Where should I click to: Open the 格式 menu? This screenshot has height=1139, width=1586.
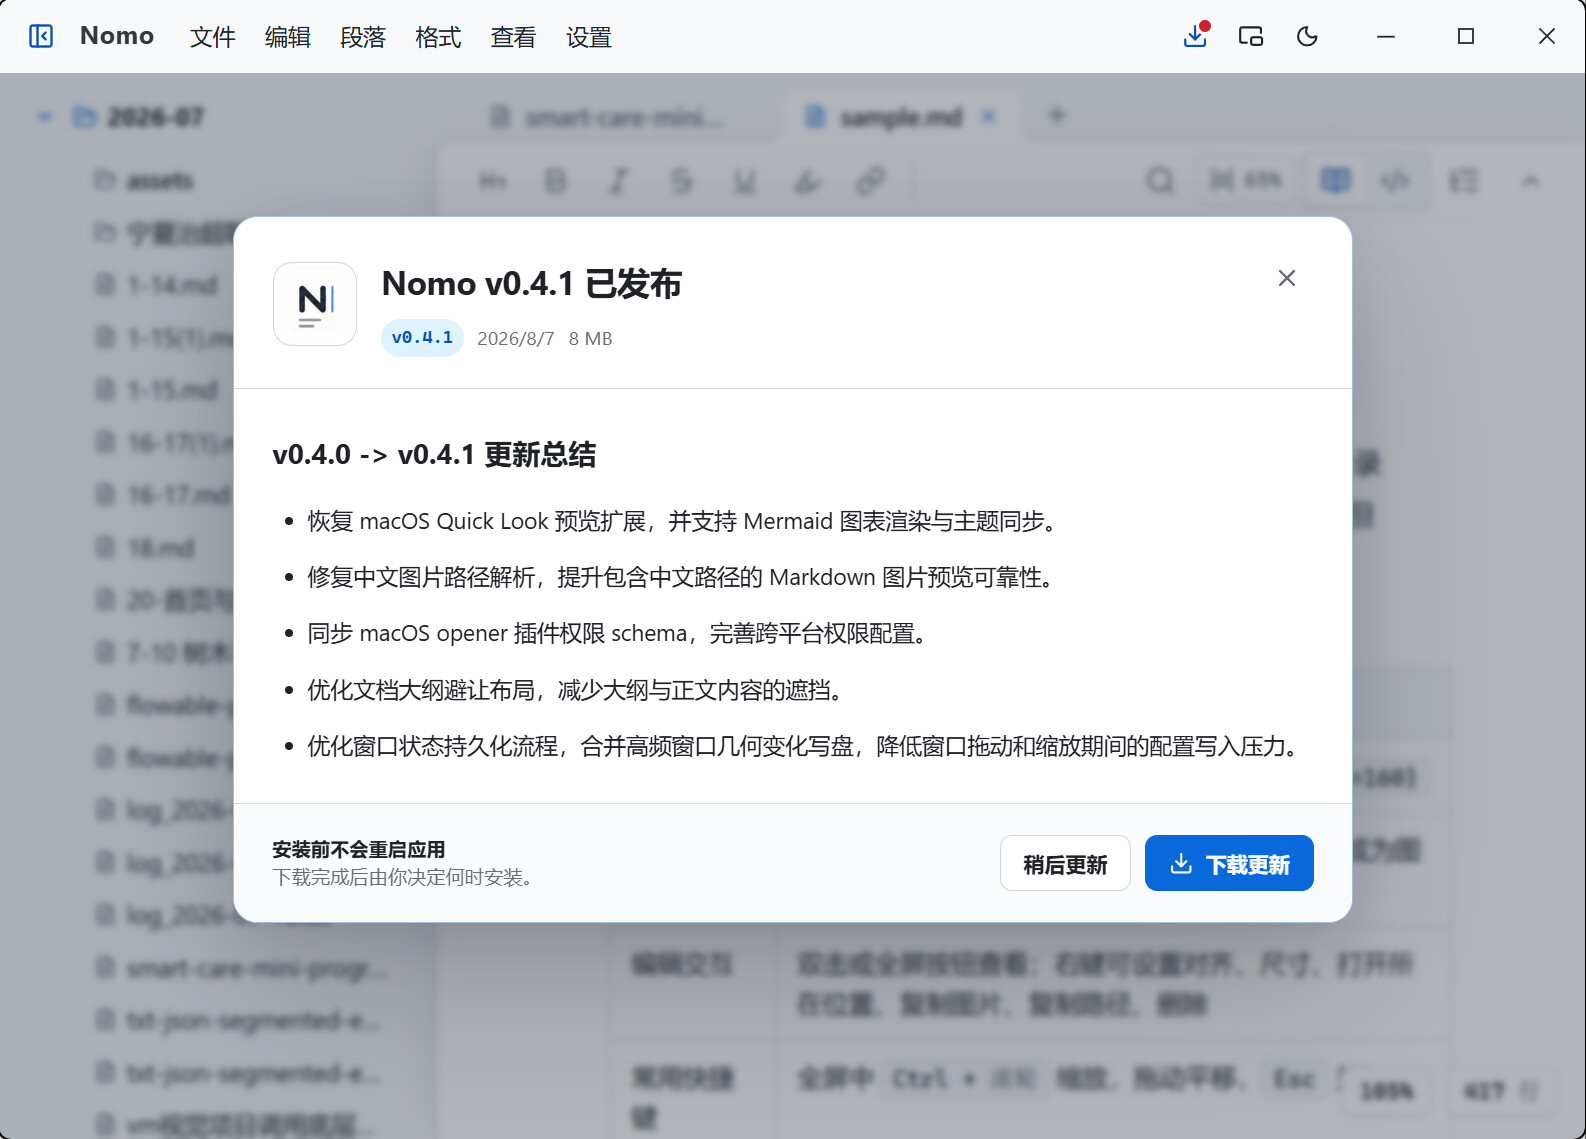438,37
